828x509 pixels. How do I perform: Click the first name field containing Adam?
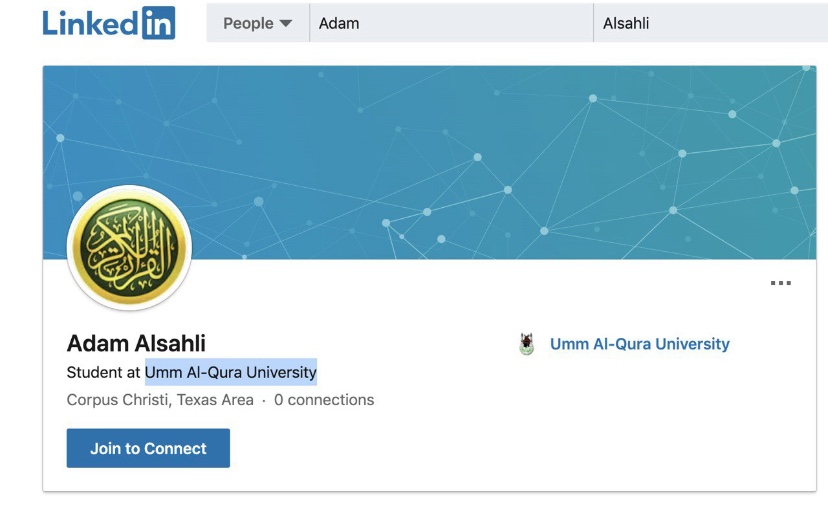[x=450, y=23]
